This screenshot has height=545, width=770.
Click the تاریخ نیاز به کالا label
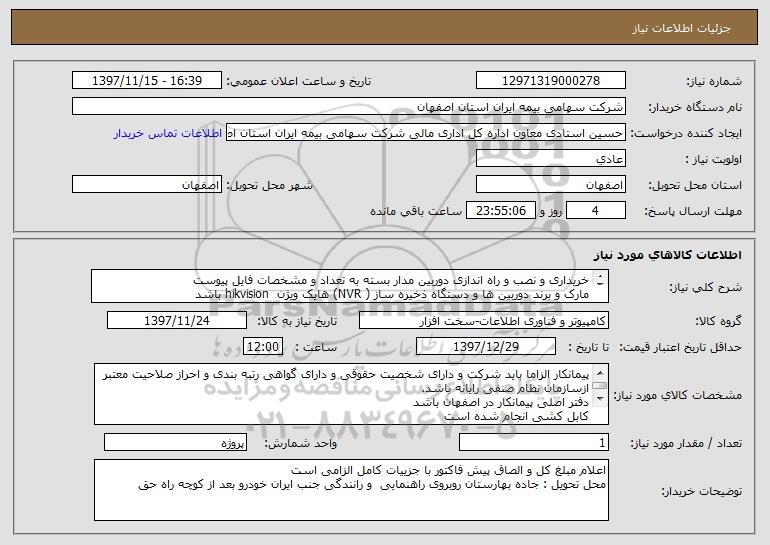pyautogui.click(x=298, y=321)
